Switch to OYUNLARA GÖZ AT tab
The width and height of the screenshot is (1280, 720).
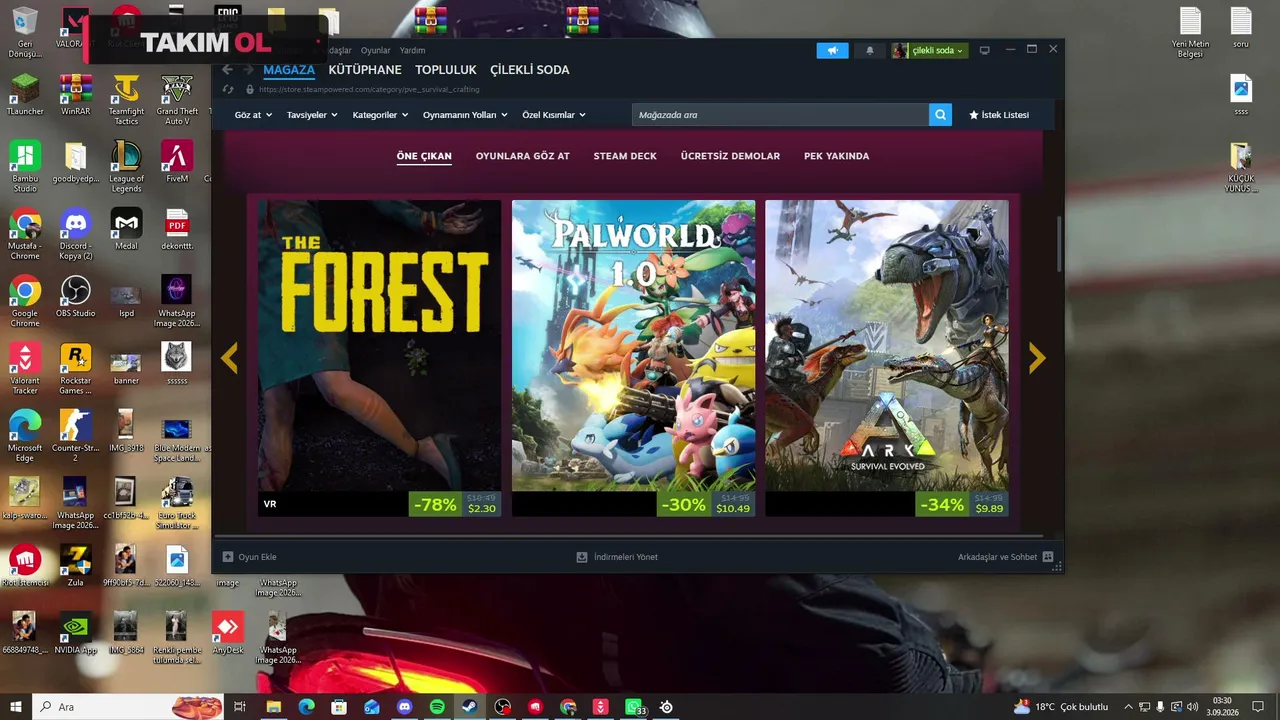523,156
